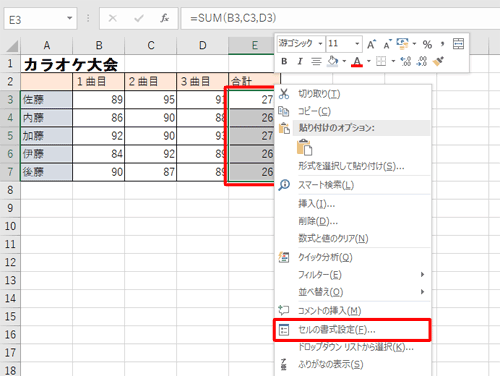The width and height of the screenshot is (500, 376).
Task: Increase decimal places
Action: (x=406, y=61)
